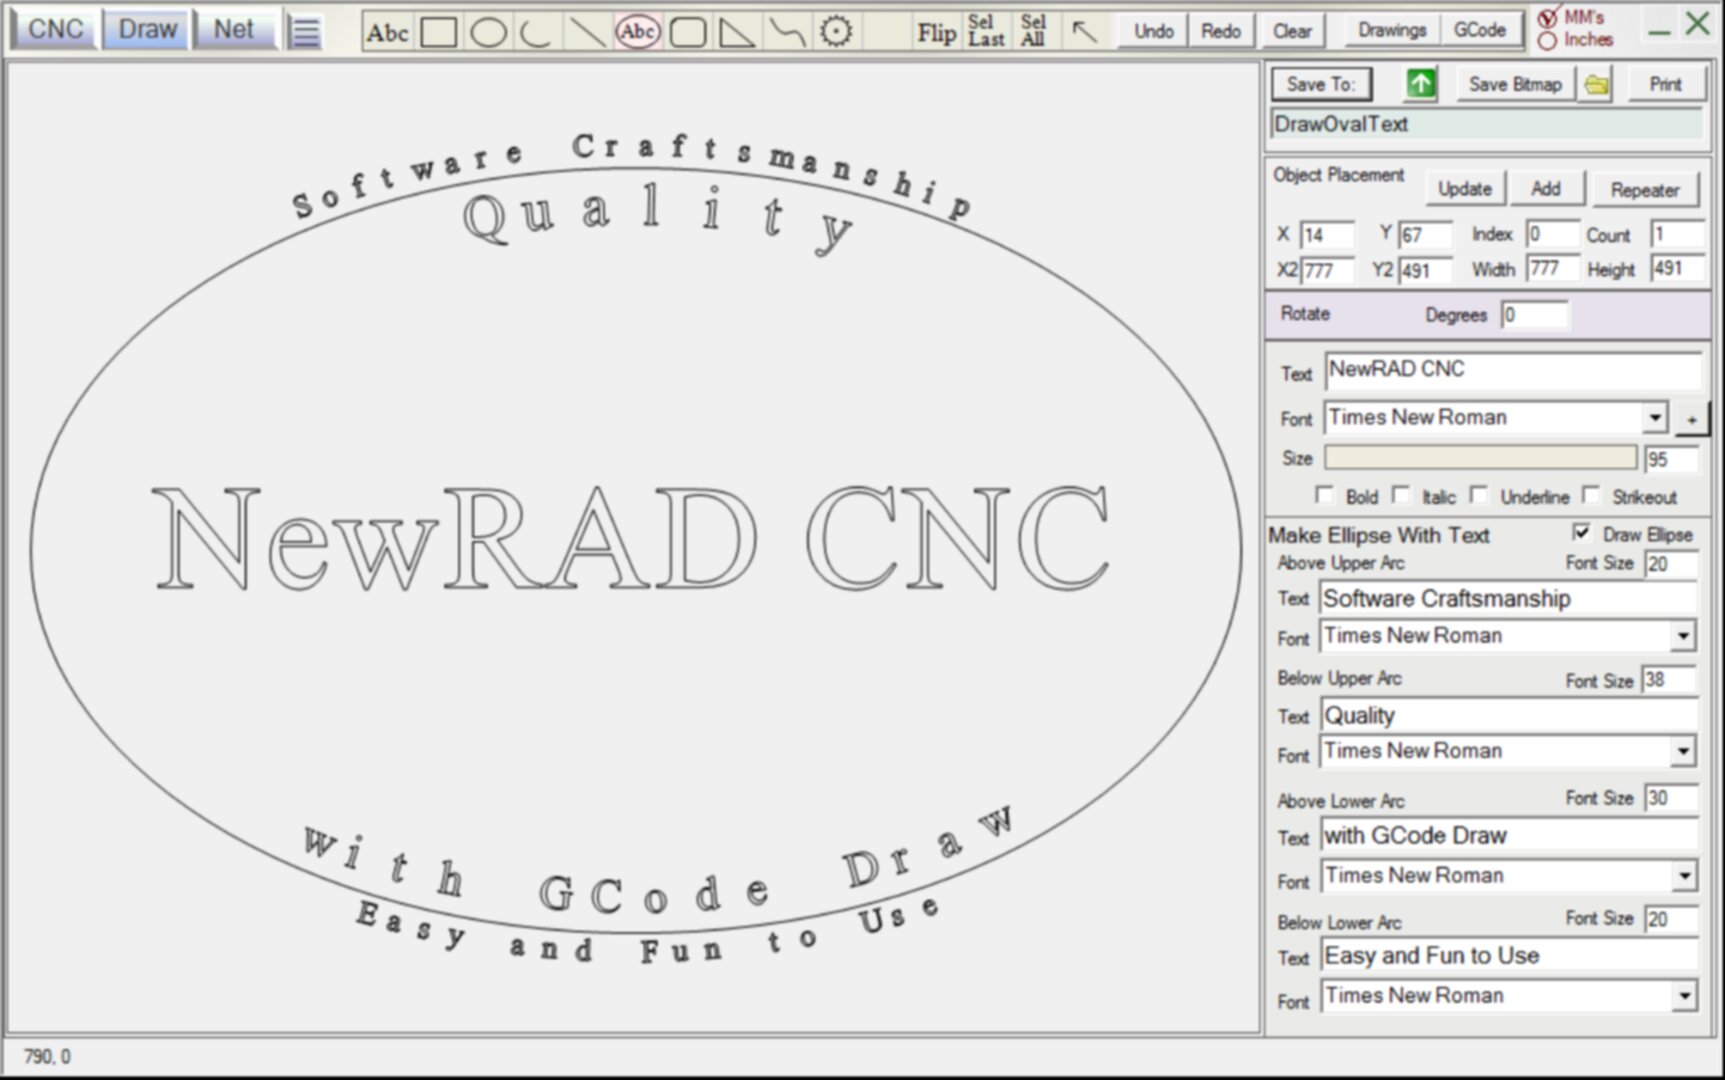The width and height of the screenshot is (1725, 1080).
Task: Click the green up-arrow icon
Action: coord(1420,84)
